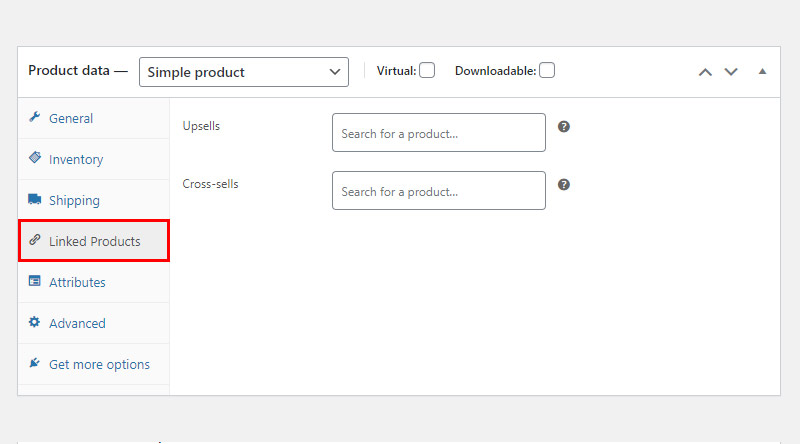The height and width of the screenshot is (444, 800).
Task: Open the Simple product type dropdown
Action: coord(244,72)
